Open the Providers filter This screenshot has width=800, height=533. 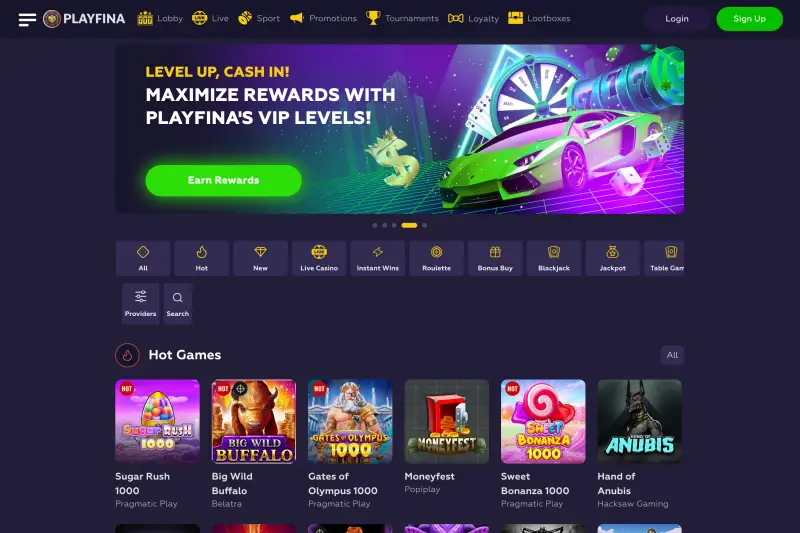click(x=140, y=303)
